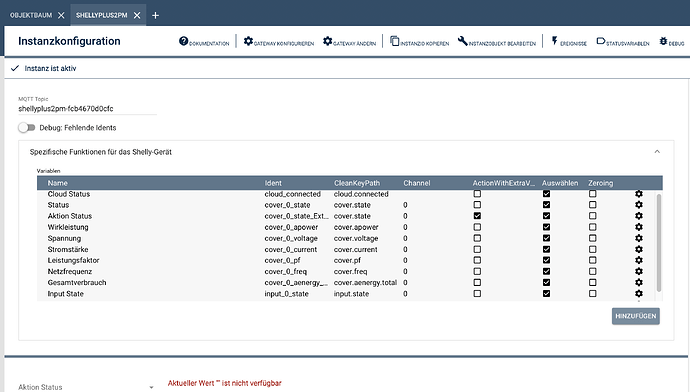Switch to the OBJEKTBAUM tab
690x392 pixels.
point(31,15)
